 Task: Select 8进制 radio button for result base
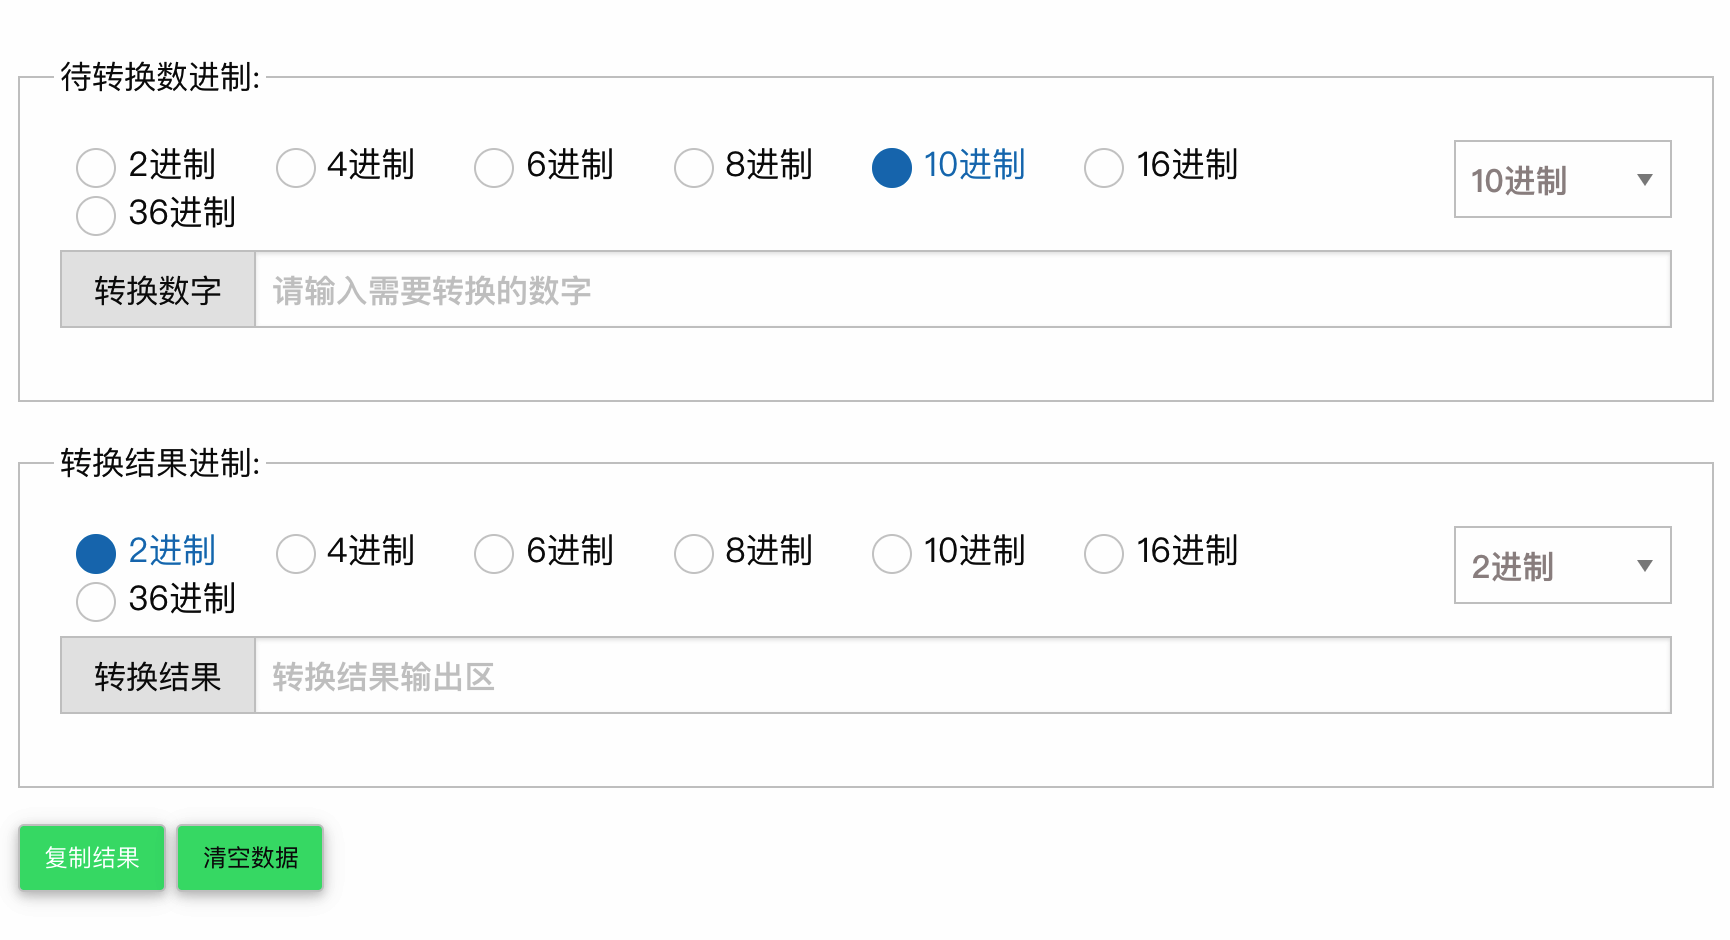tap(694, 553)
